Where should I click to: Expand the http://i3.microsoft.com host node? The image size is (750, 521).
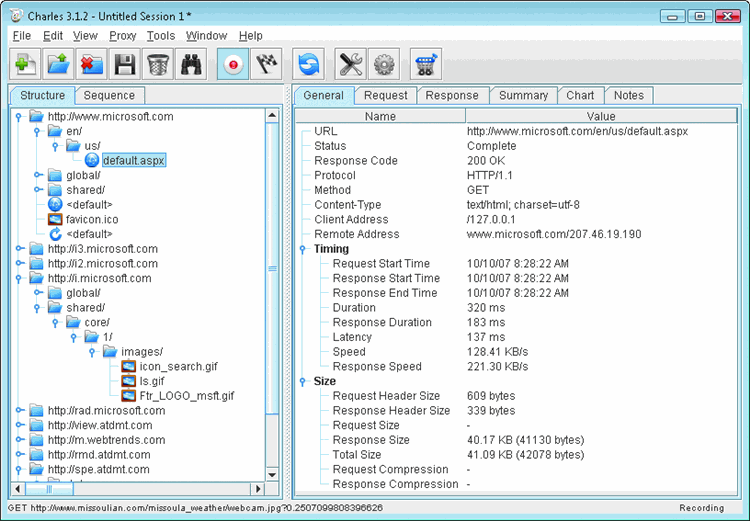click(19, 249)
